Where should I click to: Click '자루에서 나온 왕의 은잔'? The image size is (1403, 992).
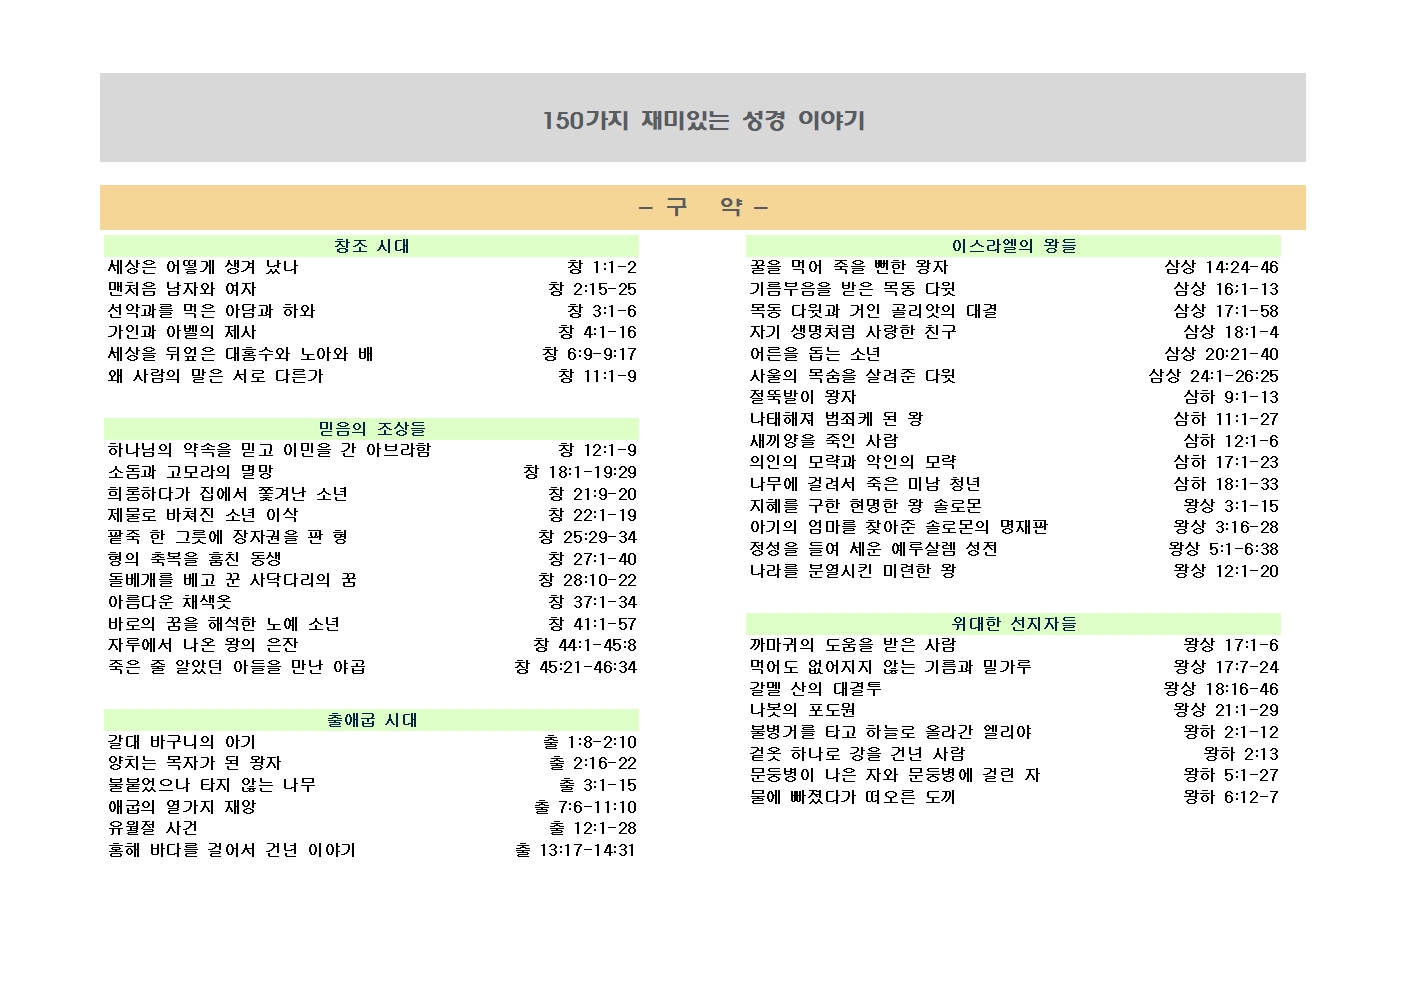pyautogui.click(x=202, y=645)
